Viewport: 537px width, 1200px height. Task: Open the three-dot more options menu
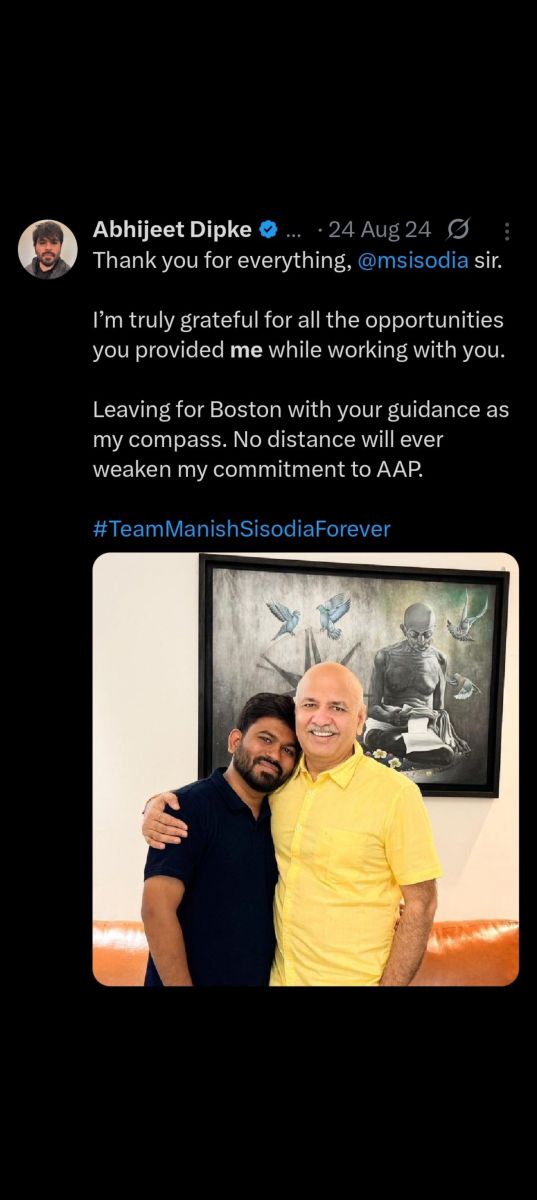pos(506,231)
